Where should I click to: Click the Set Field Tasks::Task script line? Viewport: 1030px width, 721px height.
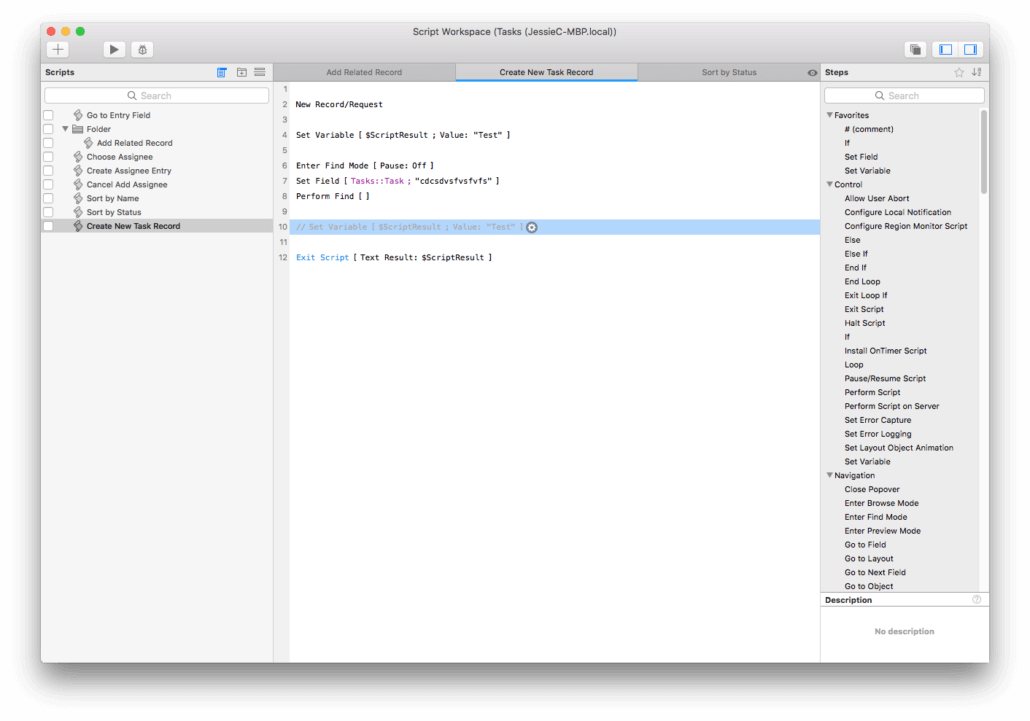click(554, 181)
